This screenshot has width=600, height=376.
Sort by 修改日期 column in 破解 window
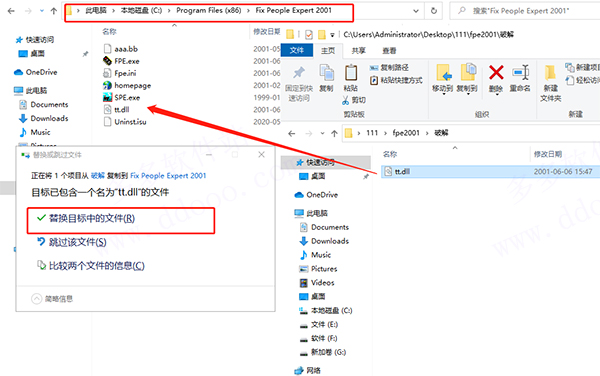click(x=548, y=154)
